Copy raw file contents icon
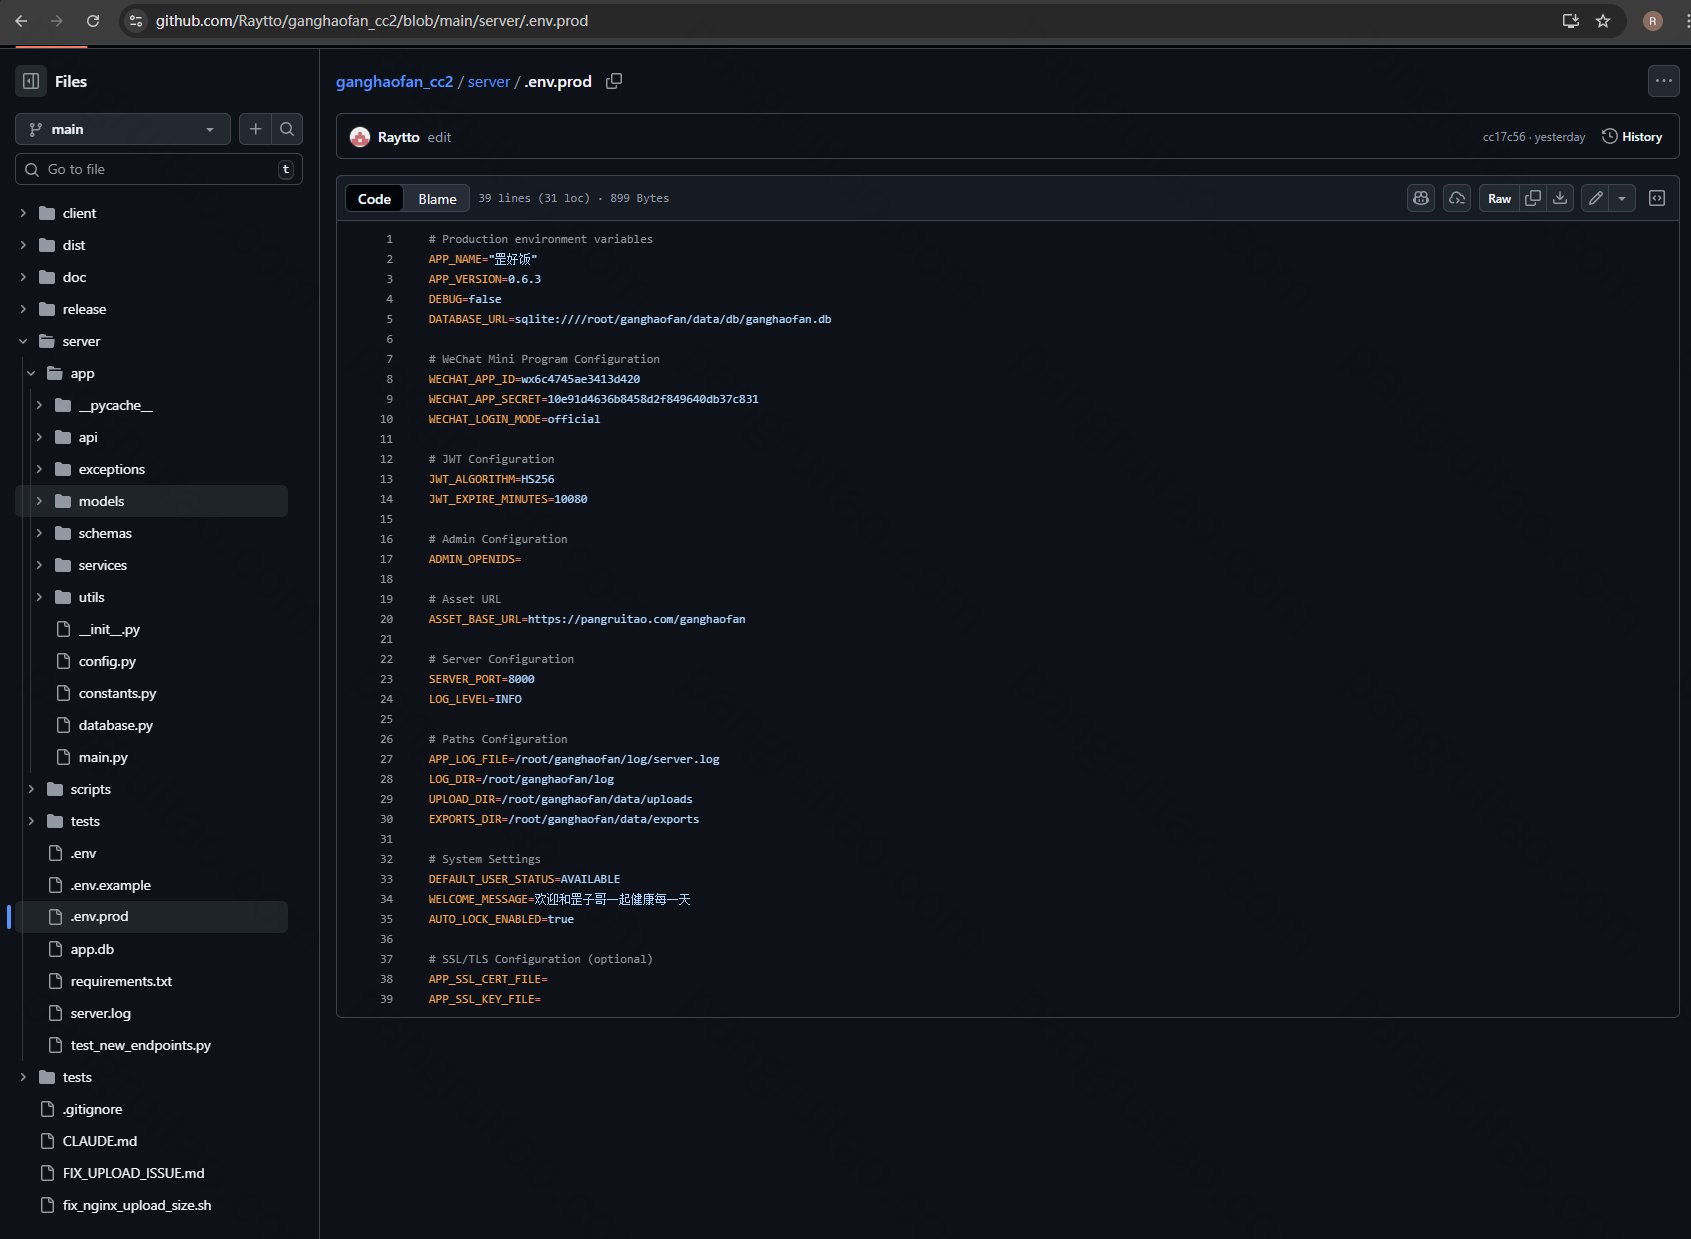This screenshot has height=1239, width=1691. click(x=1532, y=198)
